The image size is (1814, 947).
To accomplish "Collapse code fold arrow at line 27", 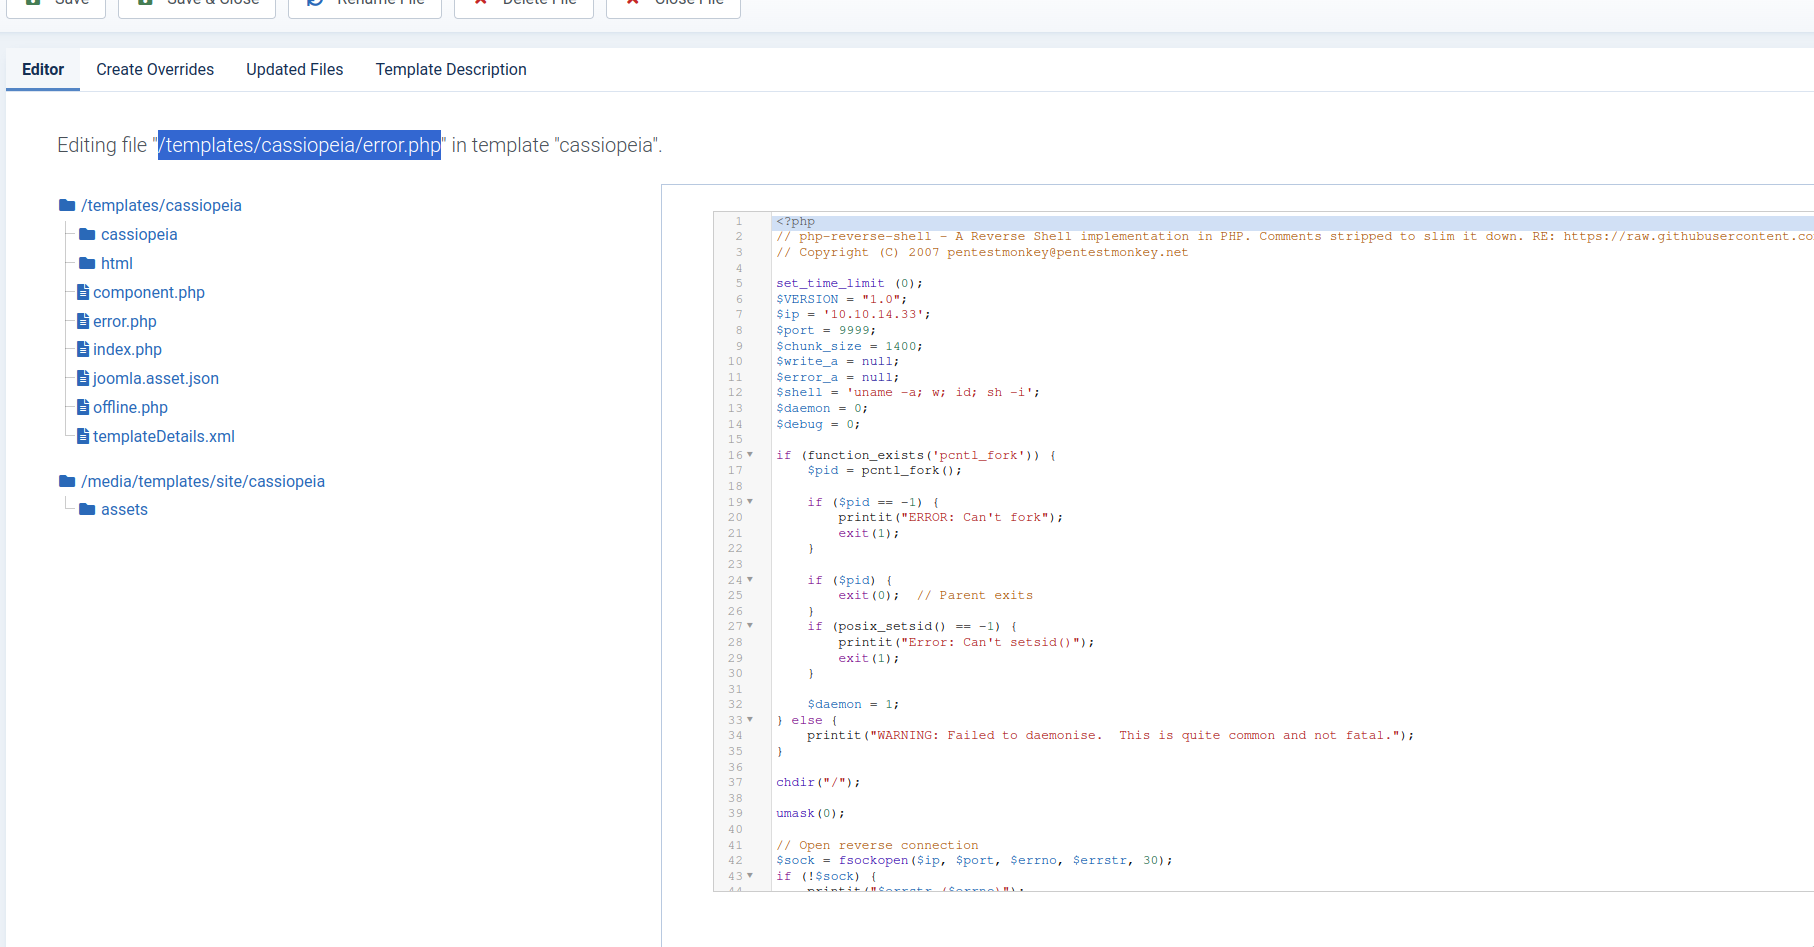I will click(x=750, y=626).
